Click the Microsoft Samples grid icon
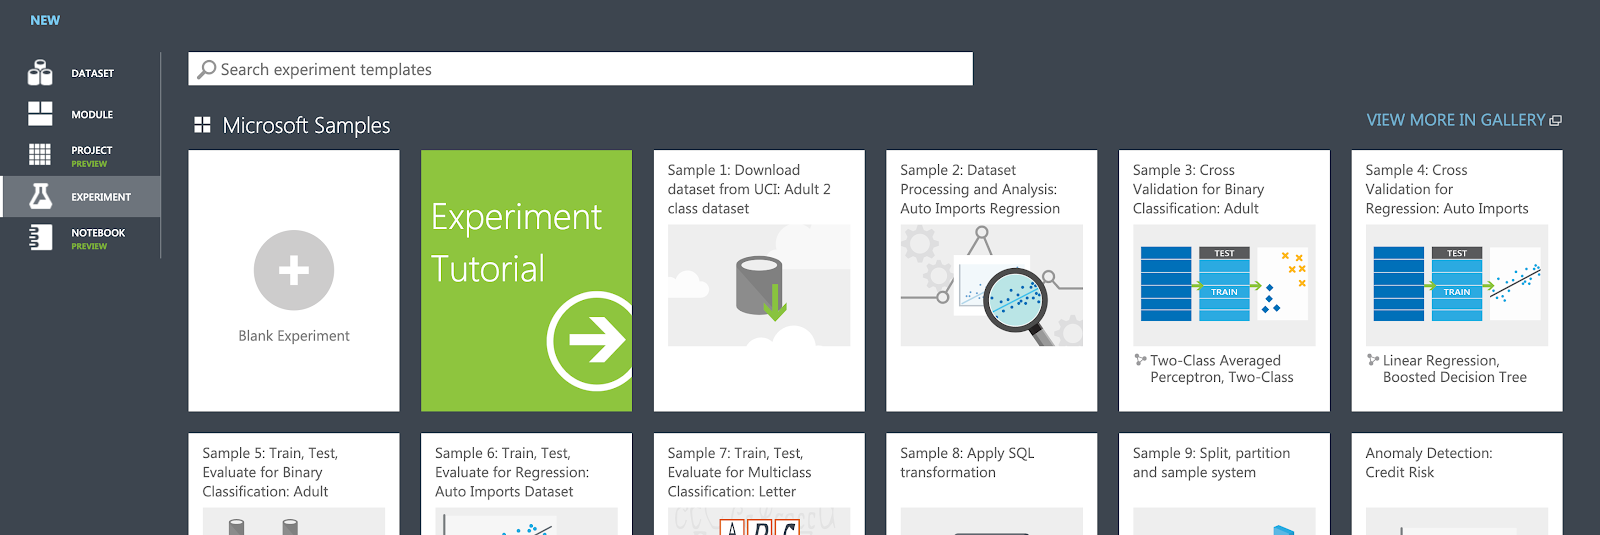The height and width of the screenshot is (535, 1600). click(202, 125)
